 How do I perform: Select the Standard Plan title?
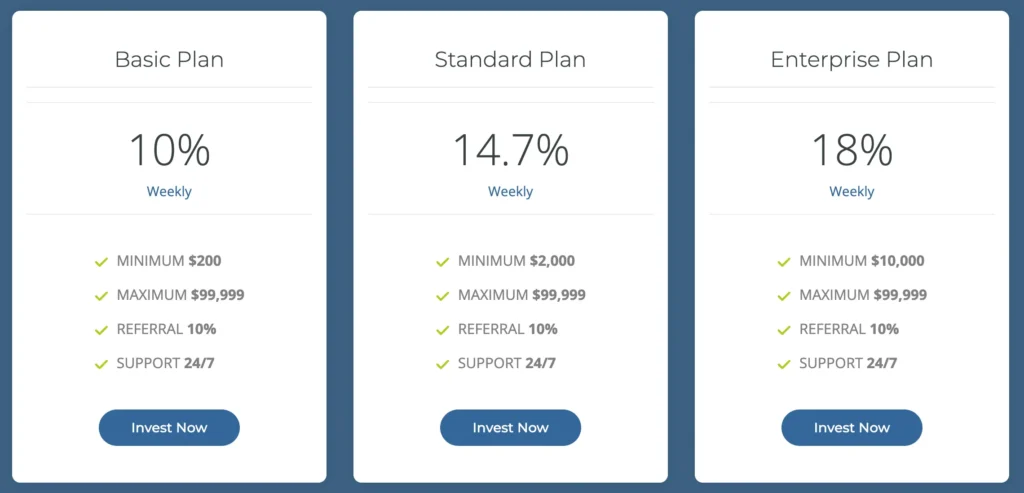click(510, 59)
